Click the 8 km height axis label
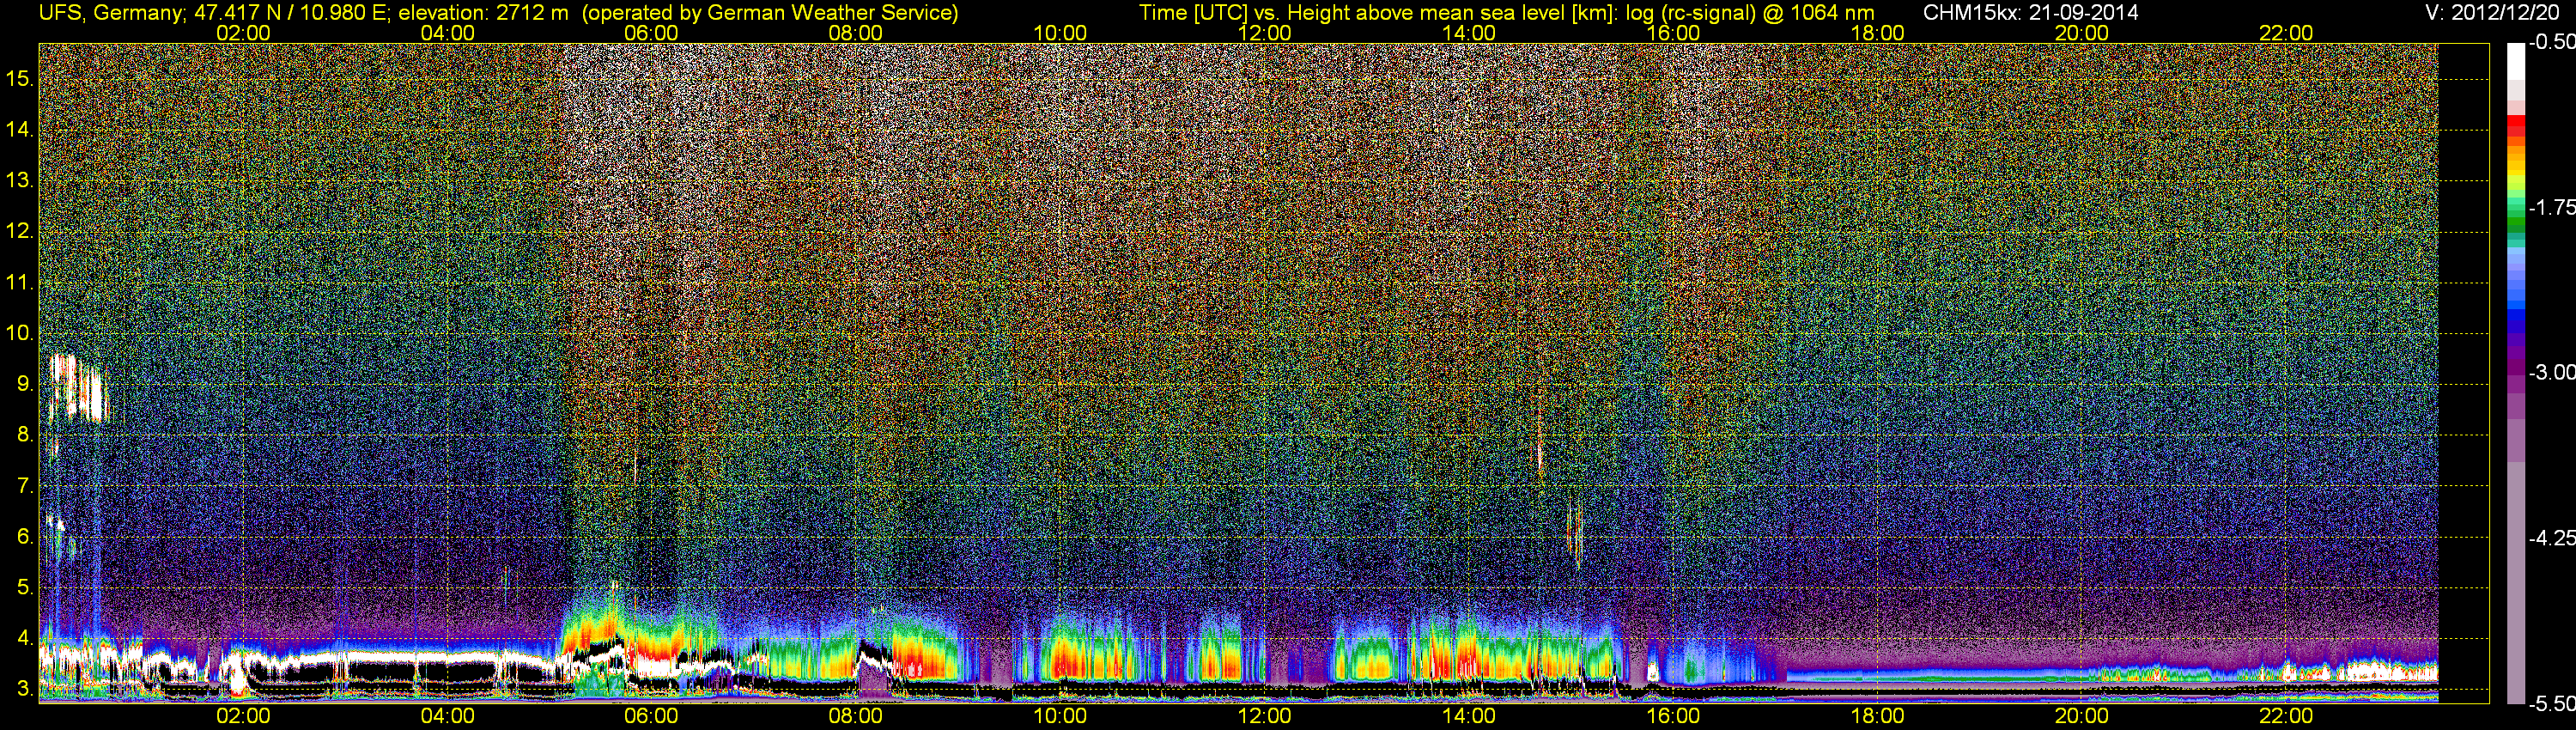This screenshot has width=2576, height=730. click(x=24, y=435)
